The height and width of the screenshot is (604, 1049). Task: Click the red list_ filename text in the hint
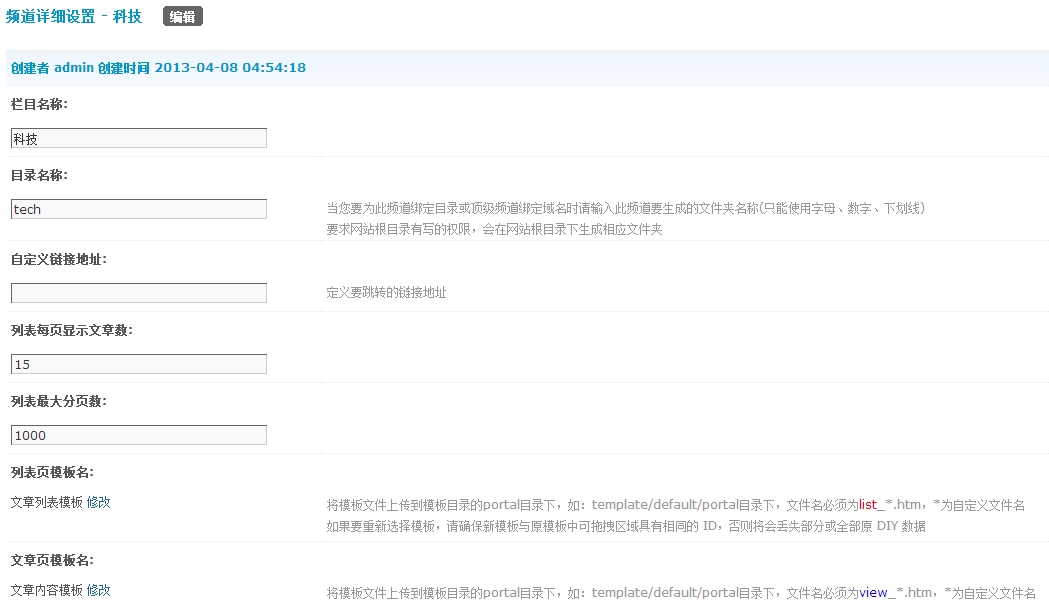pos(872,505)
